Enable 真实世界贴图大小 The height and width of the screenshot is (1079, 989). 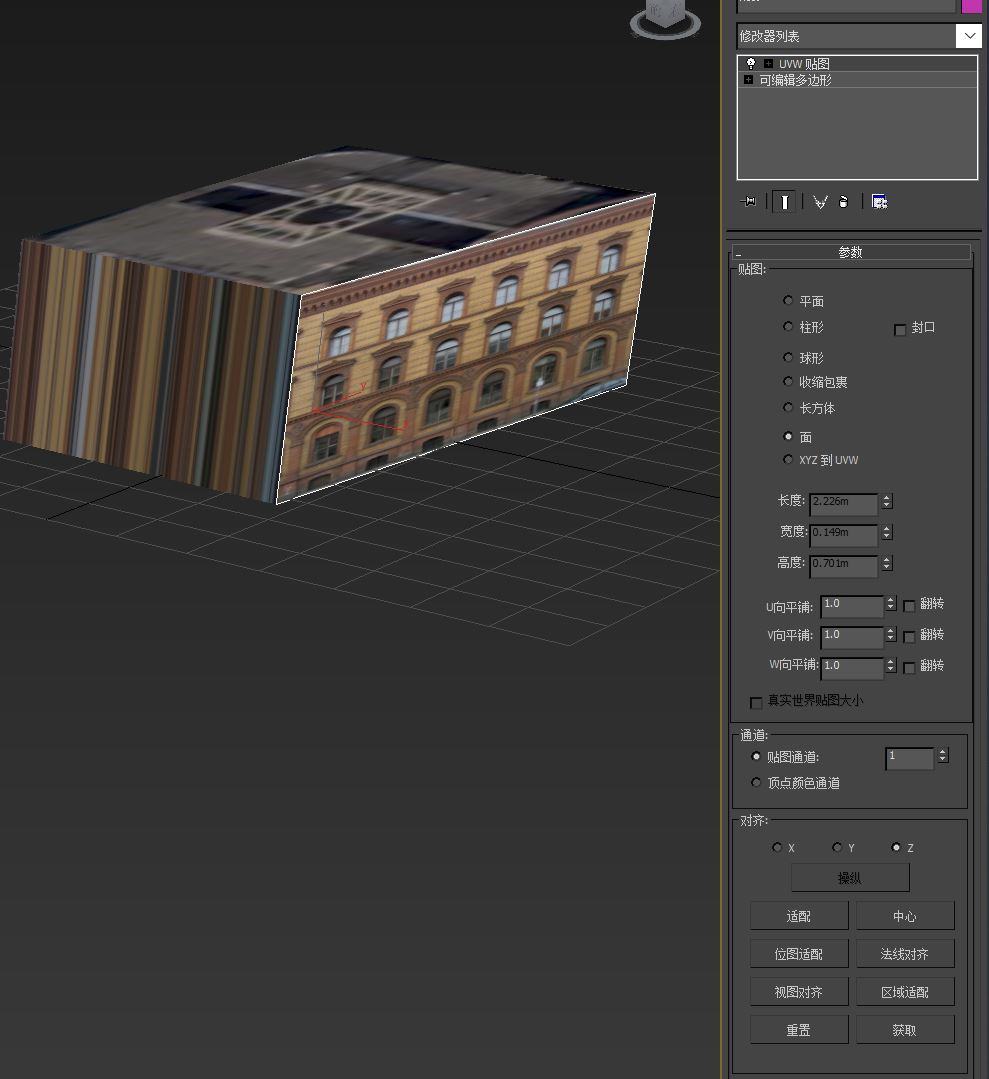756,702
